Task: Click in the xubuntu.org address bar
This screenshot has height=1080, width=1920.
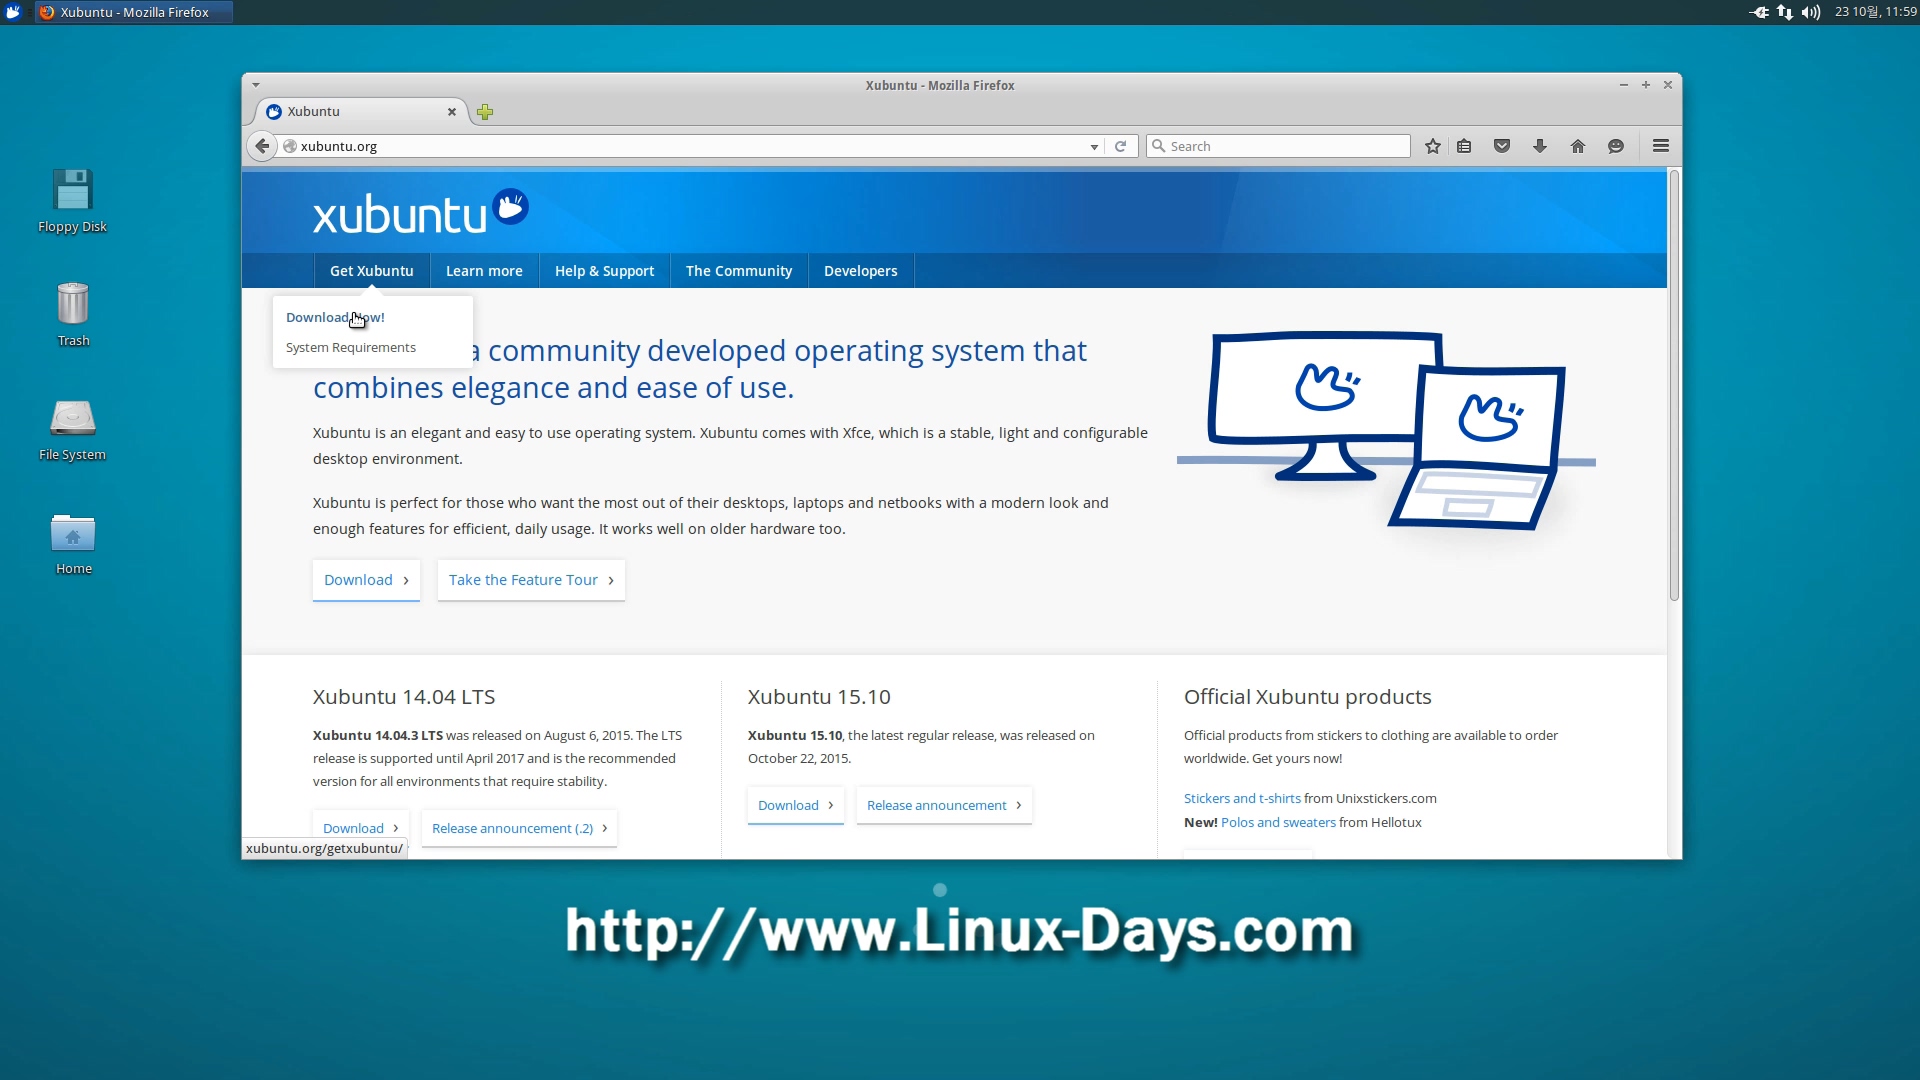Action: point(690,146)
